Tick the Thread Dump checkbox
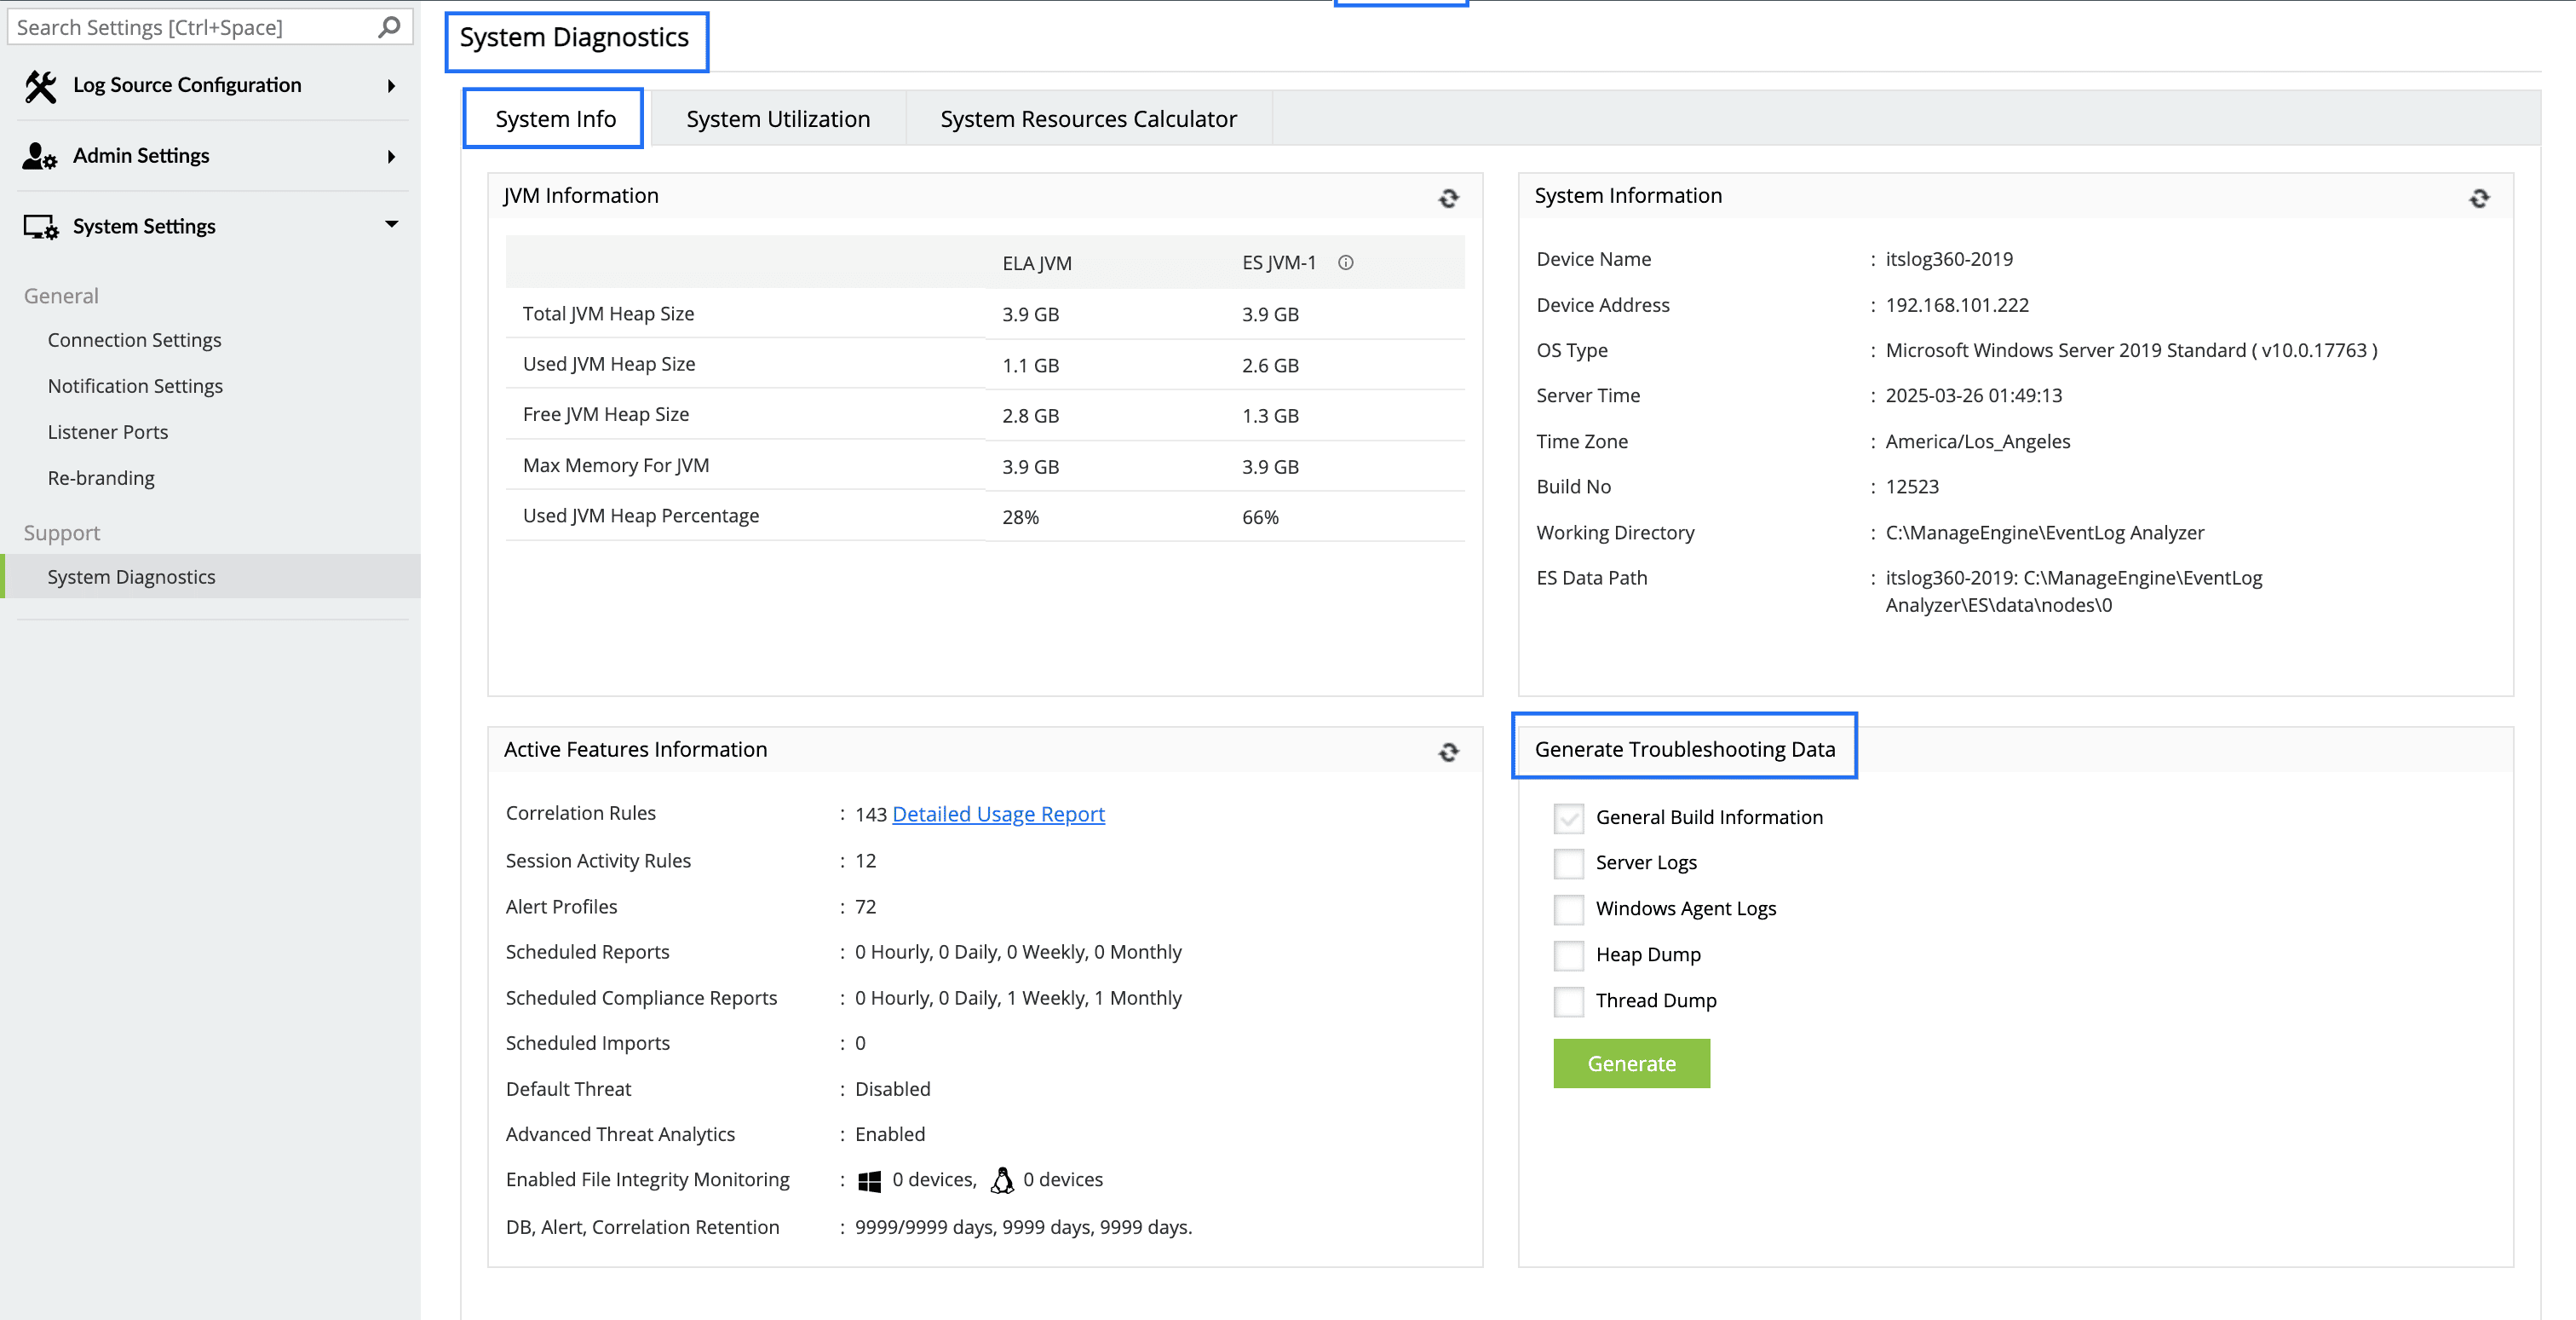2576x1320 pixels. pyautogui.click(x=1568, y=1001)
